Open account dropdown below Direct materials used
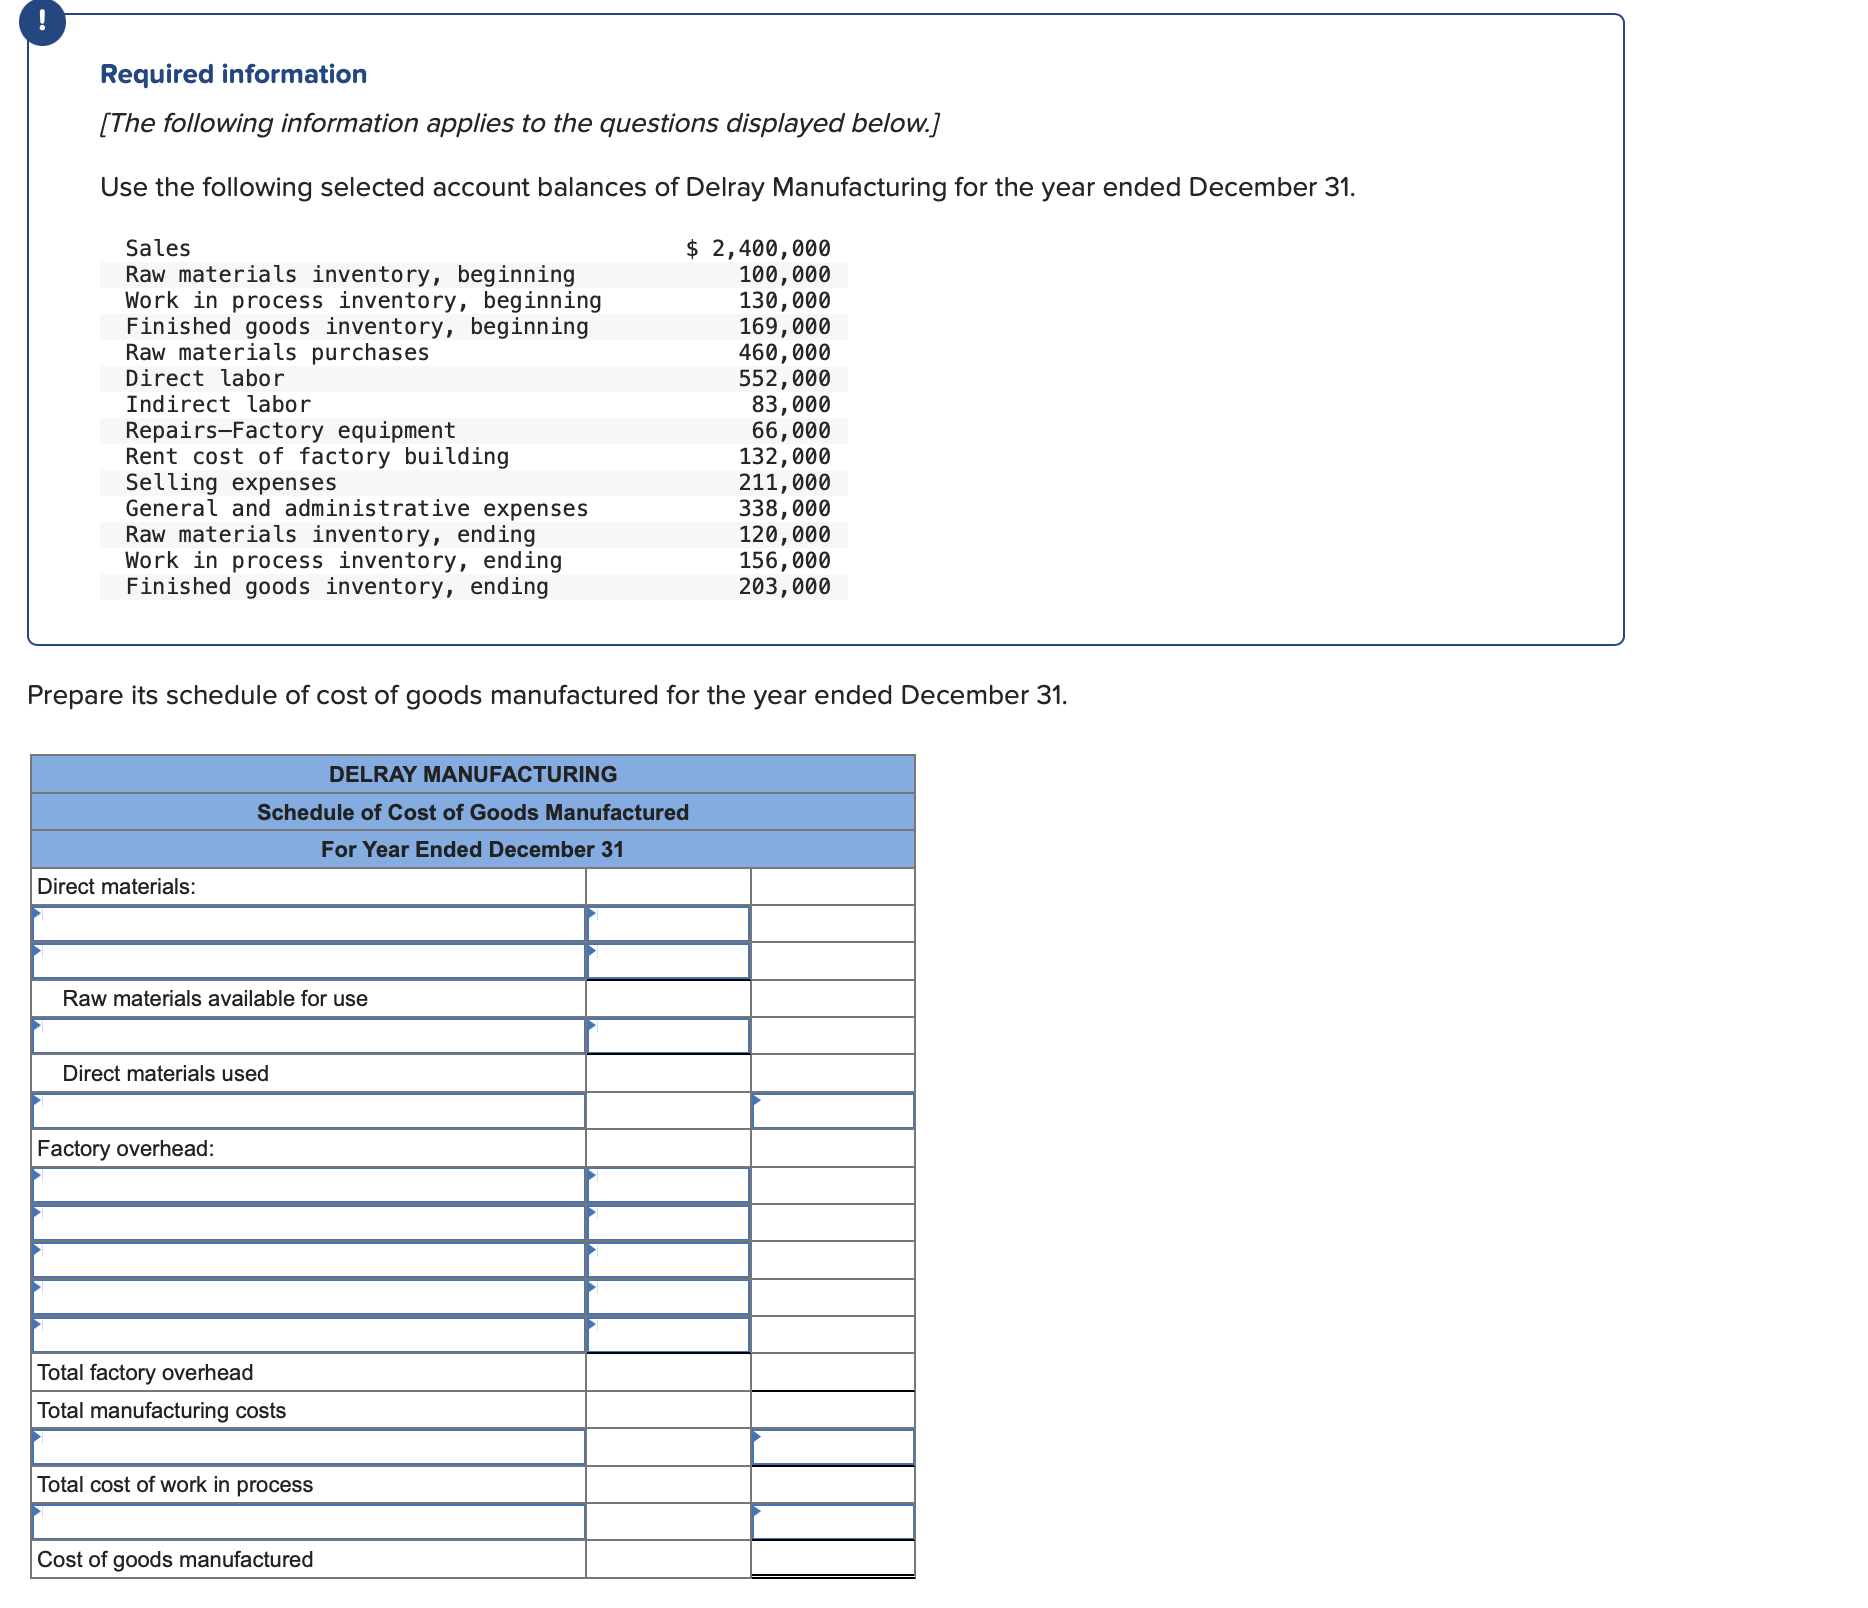This screenshot has width=1868, height=1608. (x=308, y=1111)
